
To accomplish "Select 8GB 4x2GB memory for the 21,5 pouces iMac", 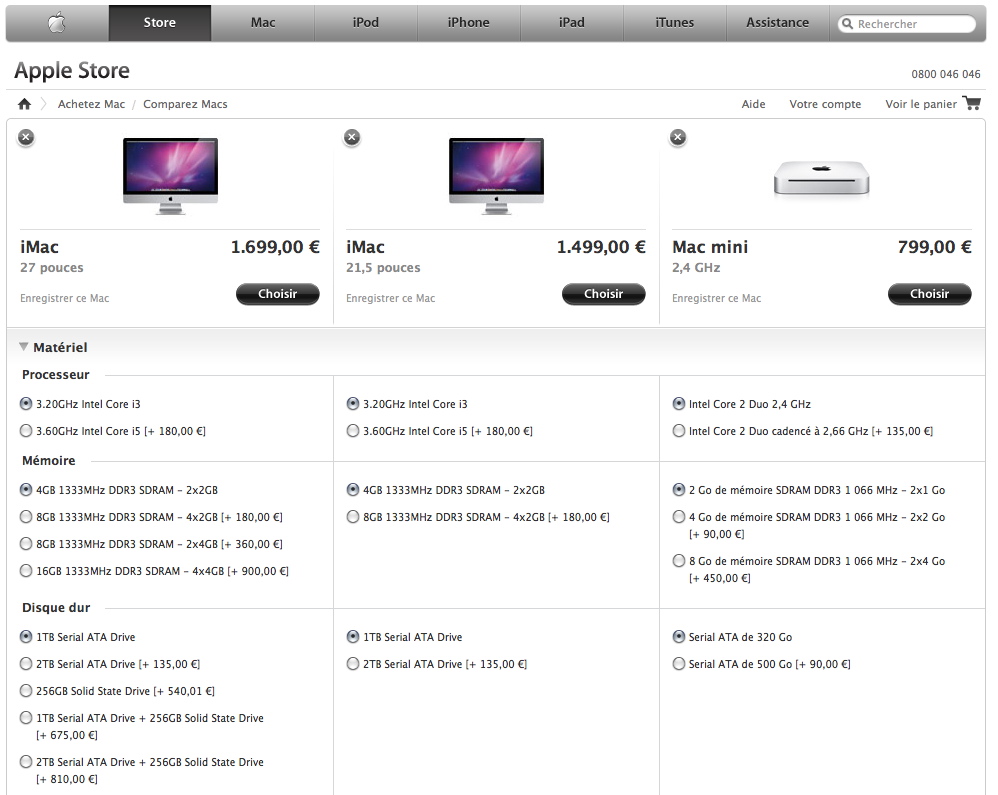I will pos(353,517).
